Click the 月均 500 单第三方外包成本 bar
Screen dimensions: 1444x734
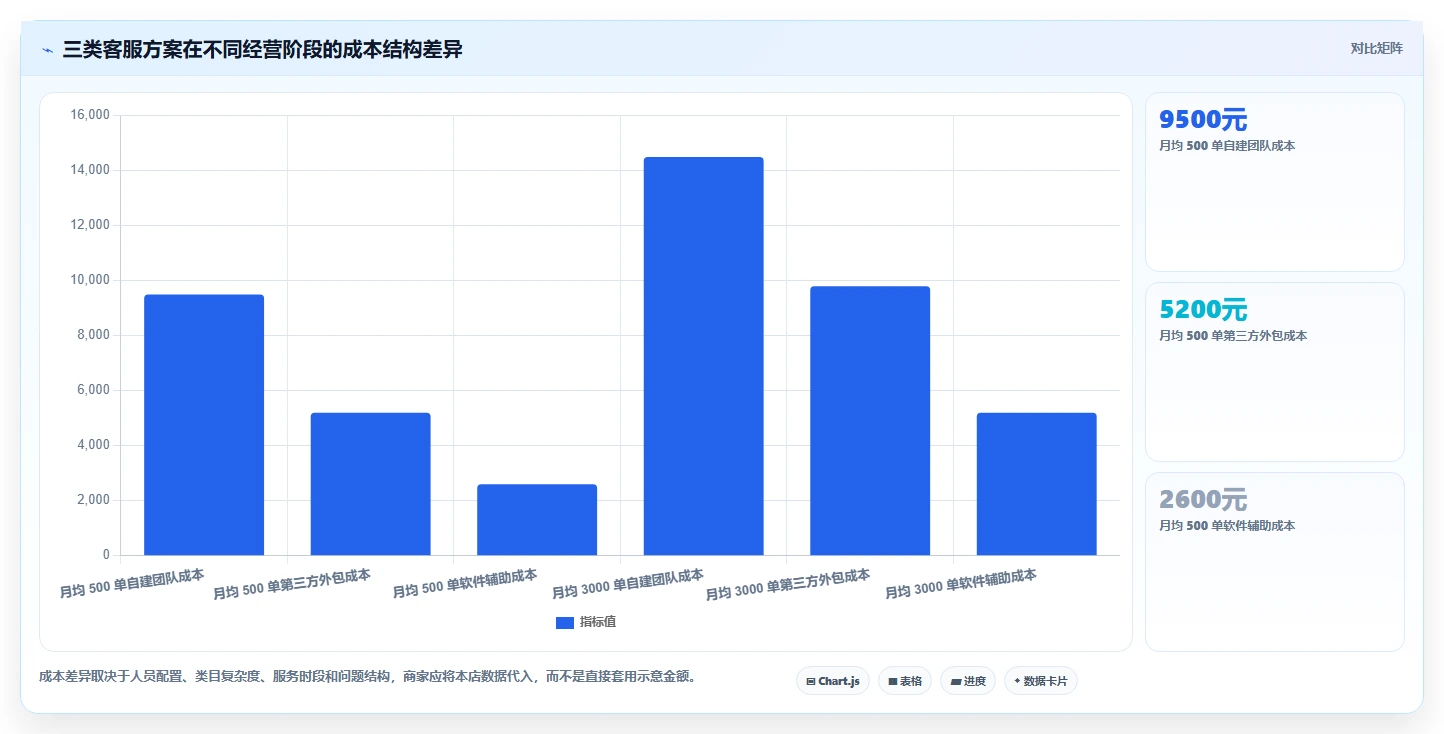370,484
